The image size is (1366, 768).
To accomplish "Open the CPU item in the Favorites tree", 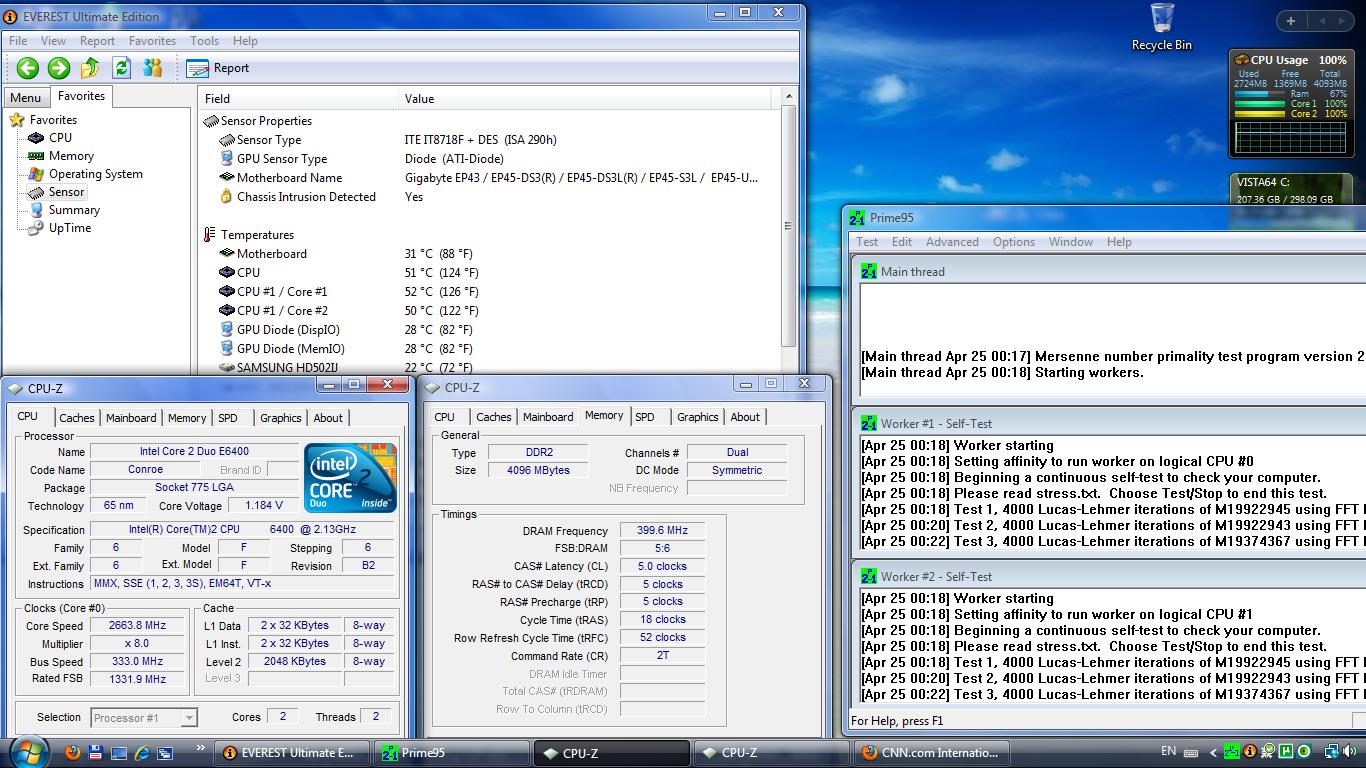I will click(50, 138).
